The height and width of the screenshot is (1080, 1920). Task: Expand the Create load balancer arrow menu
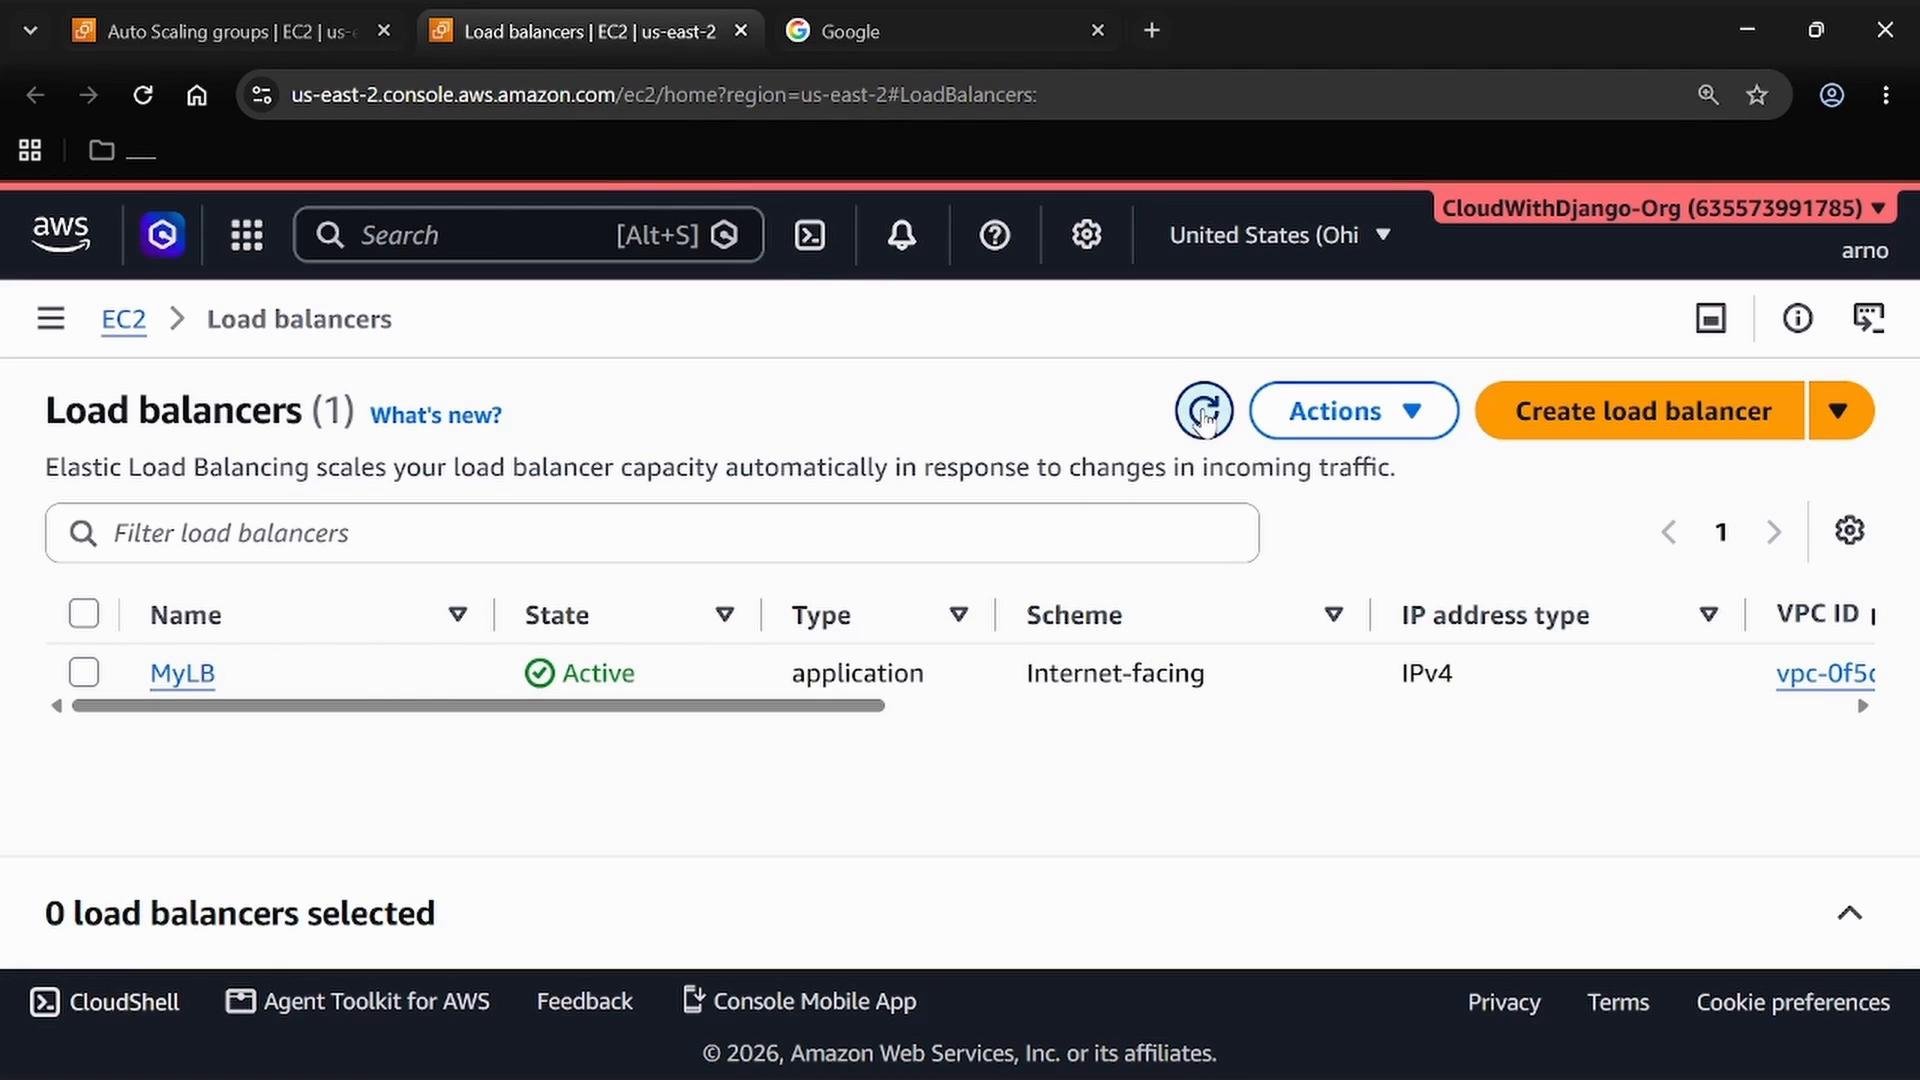pos(1839,411)
